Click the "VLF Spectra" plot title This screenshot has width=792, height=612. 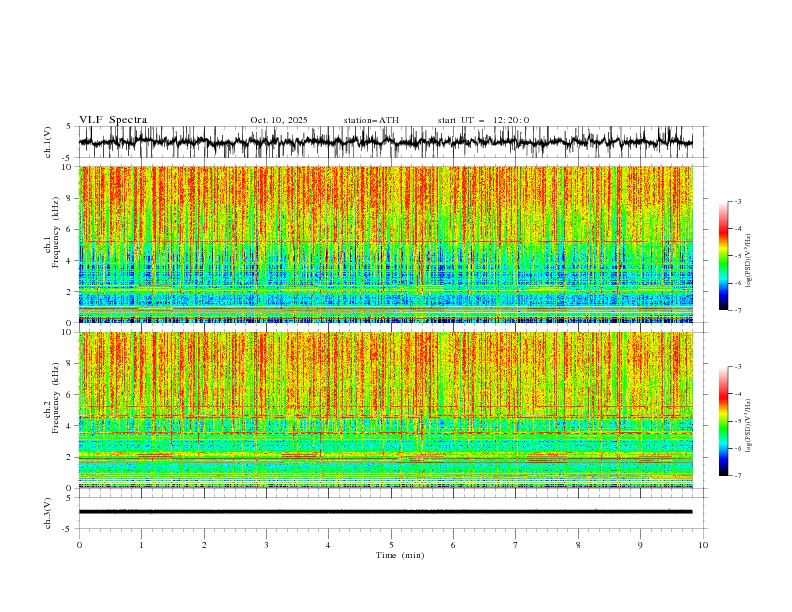pyautogui.click(x=113, y=120)
